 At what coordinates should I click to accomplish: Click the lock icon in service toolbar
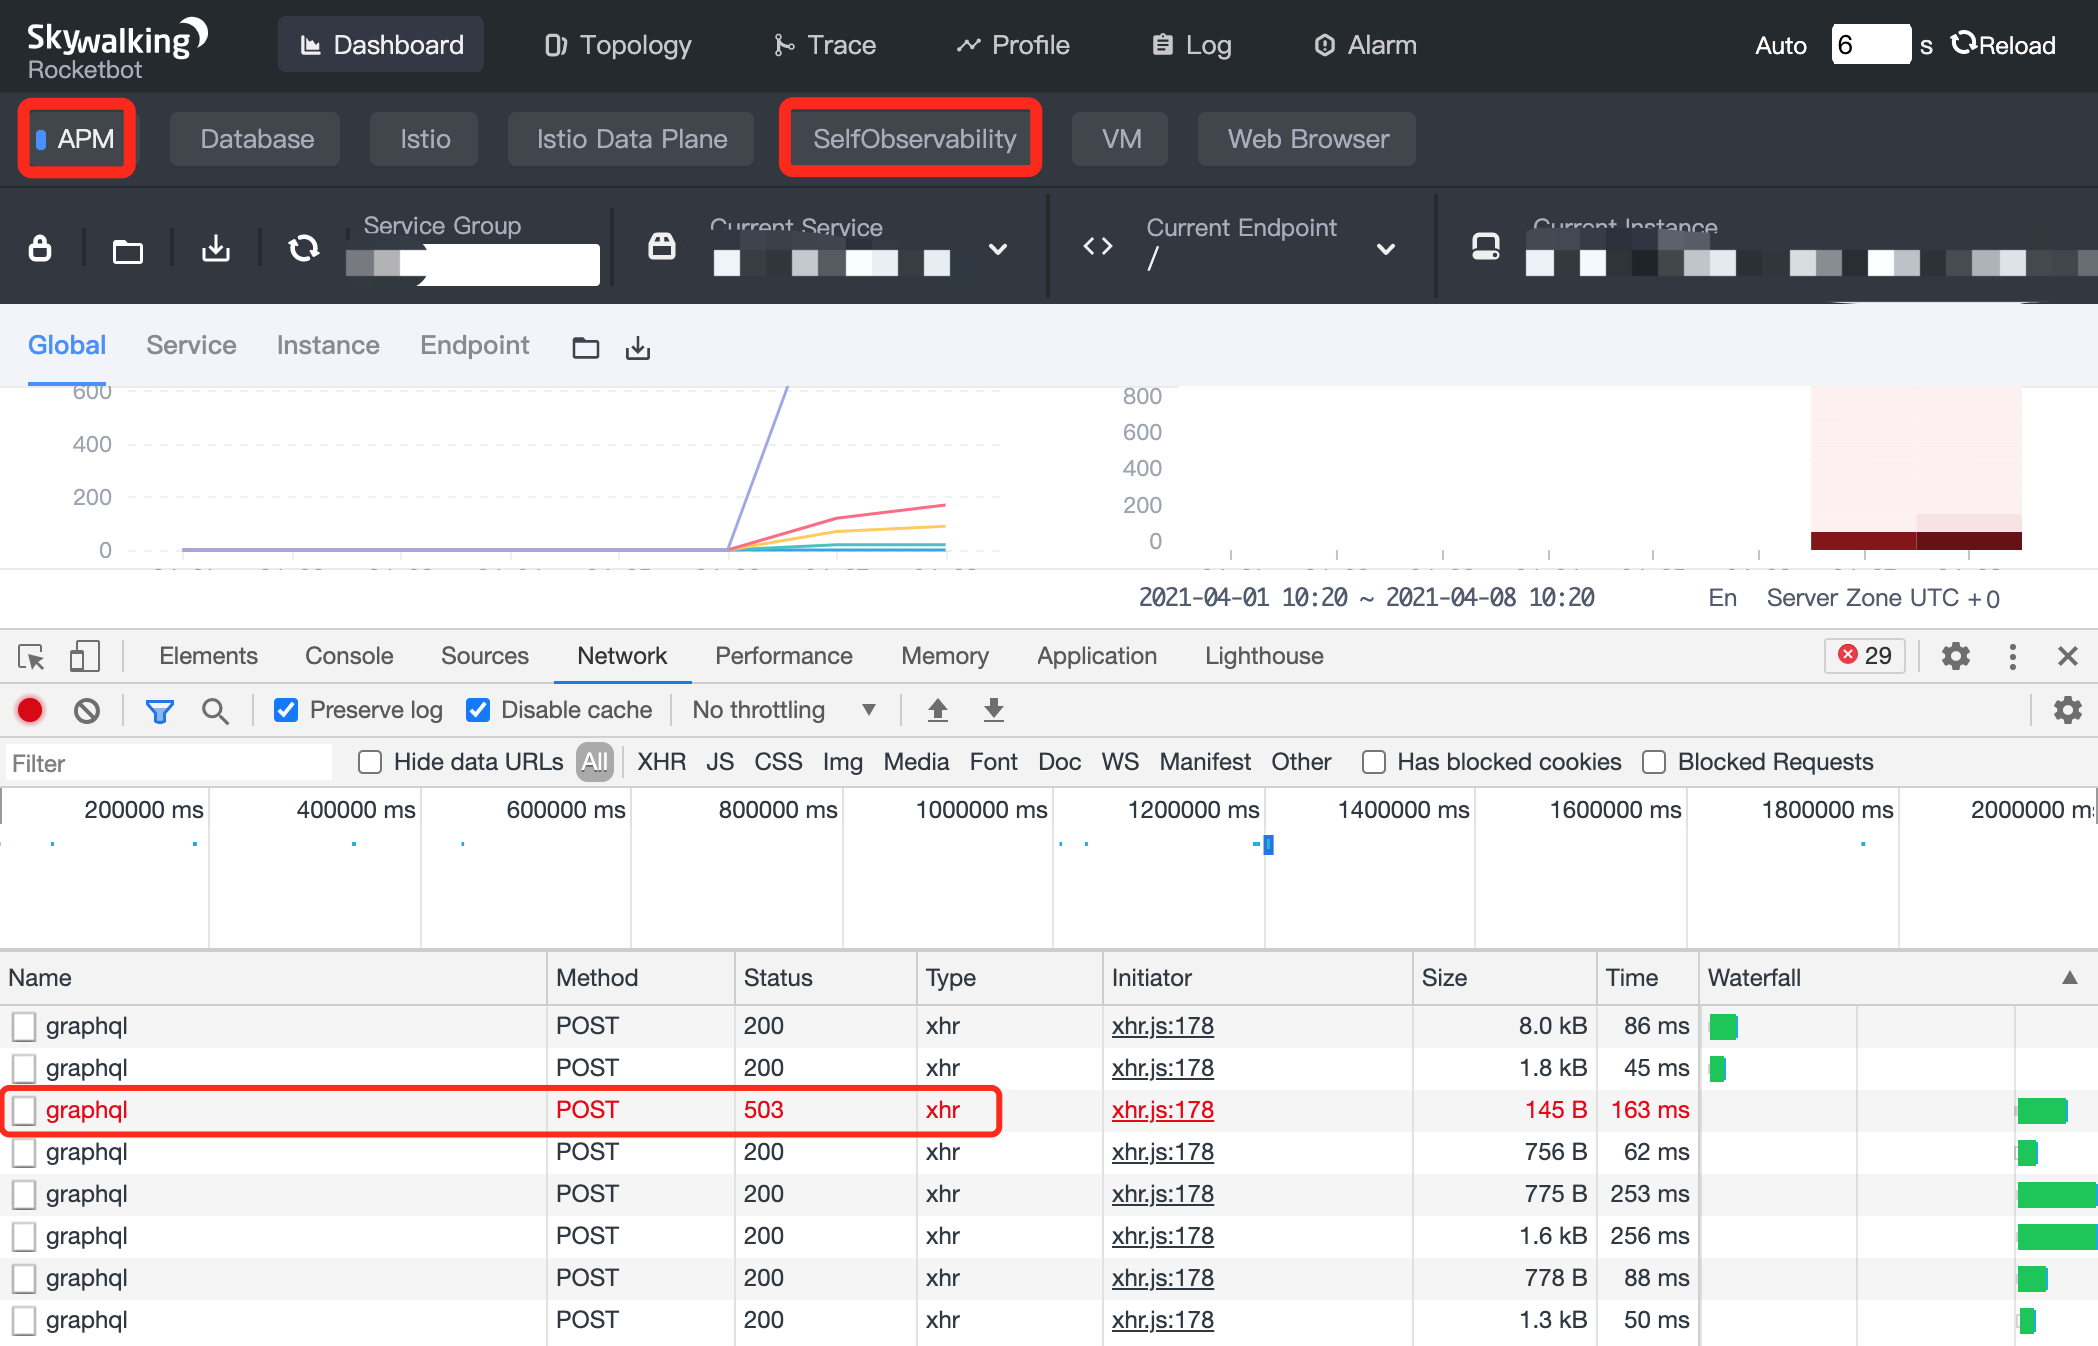(40, 248)
